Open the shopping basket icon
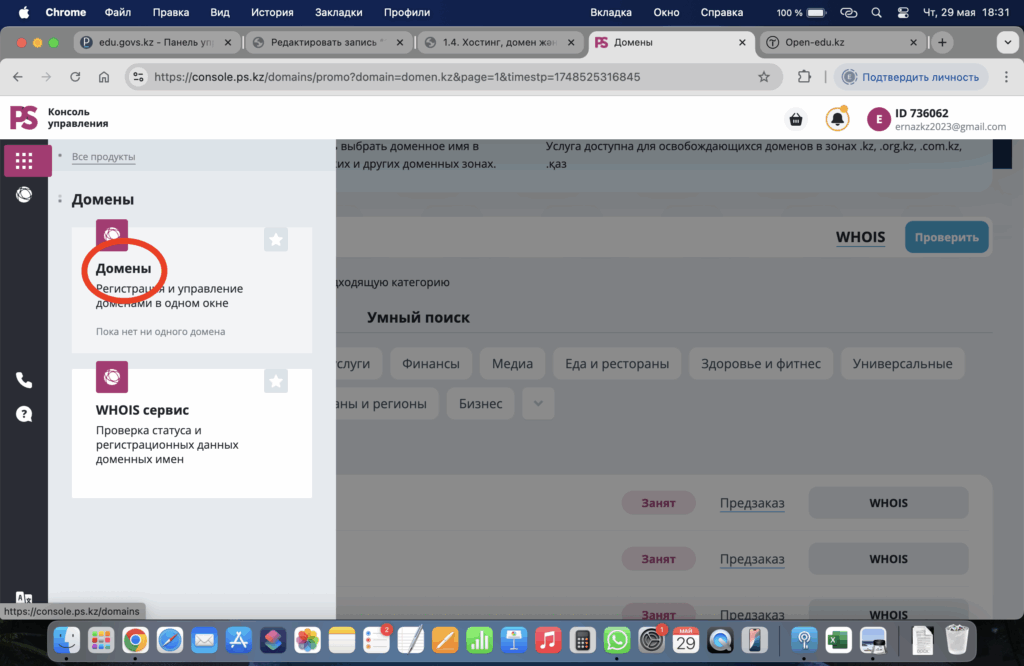1024x666 pixels. 796,119
